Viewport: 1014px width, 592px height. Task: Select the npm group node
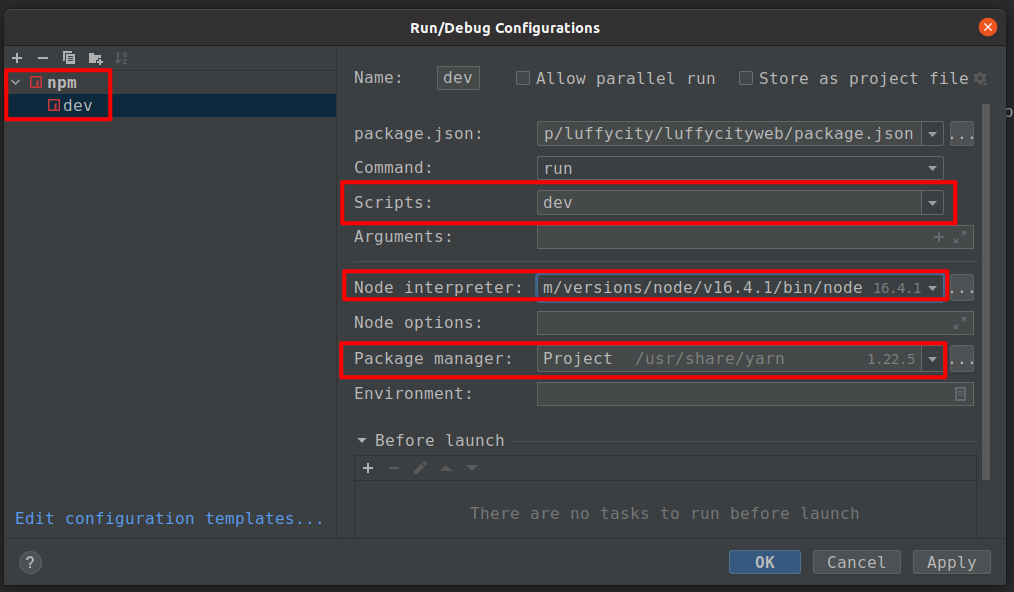tap(61, 82)
